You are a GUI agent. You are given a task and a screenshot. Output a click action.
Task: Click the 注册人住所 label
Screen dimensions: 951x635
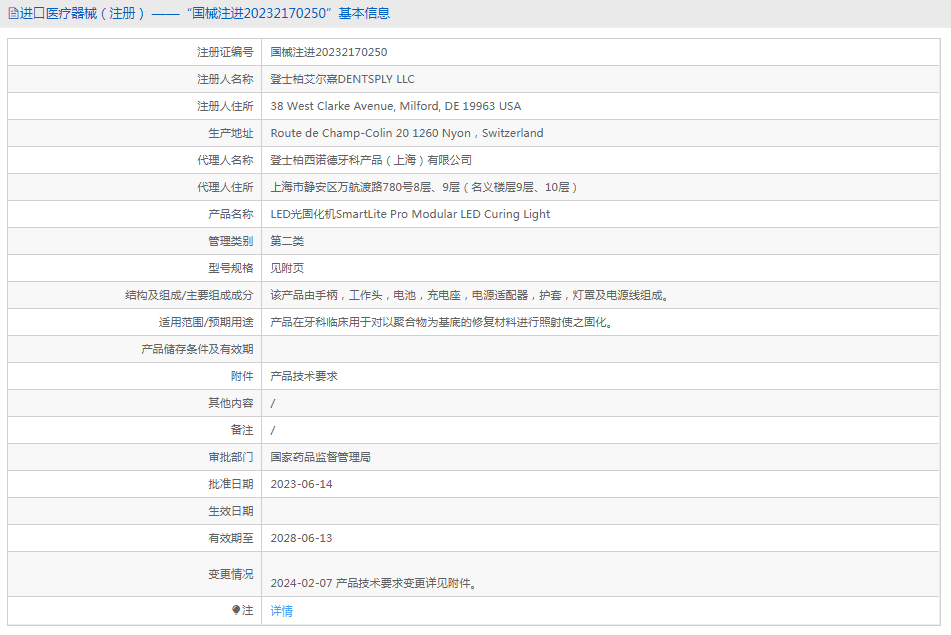pos(225,106)
